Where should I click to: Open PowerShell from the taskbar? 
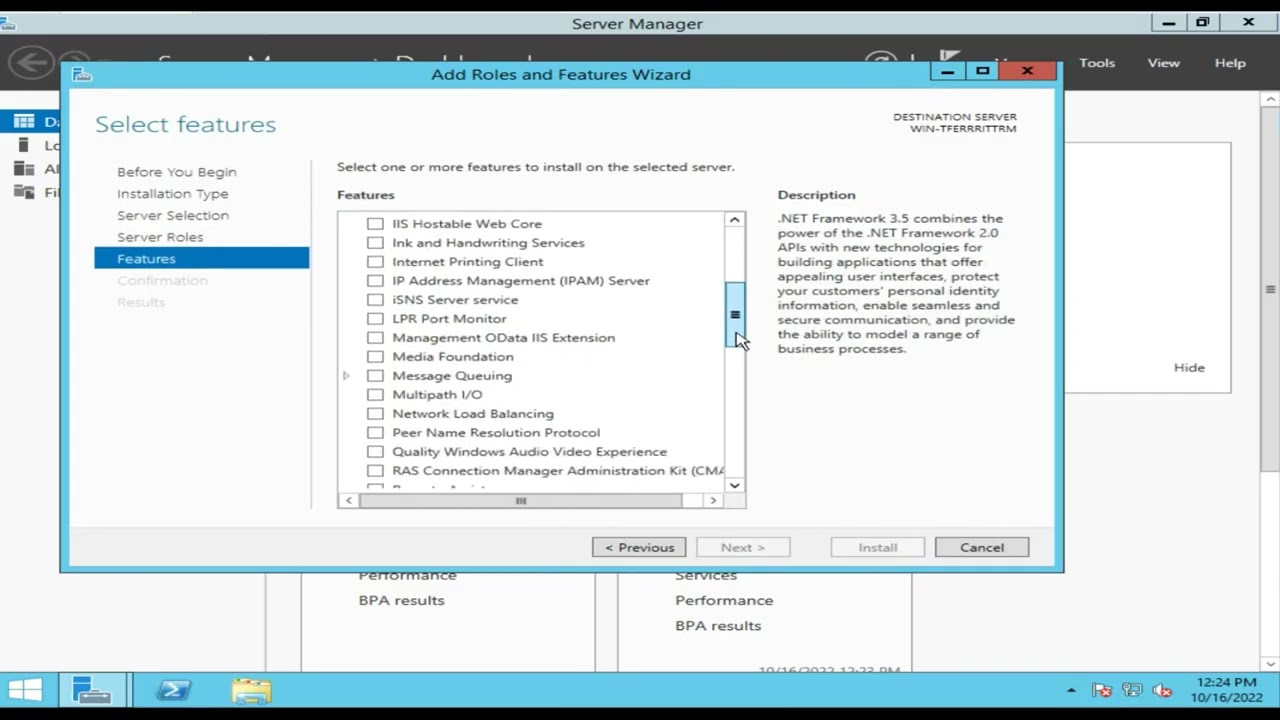tap(175, 690)
